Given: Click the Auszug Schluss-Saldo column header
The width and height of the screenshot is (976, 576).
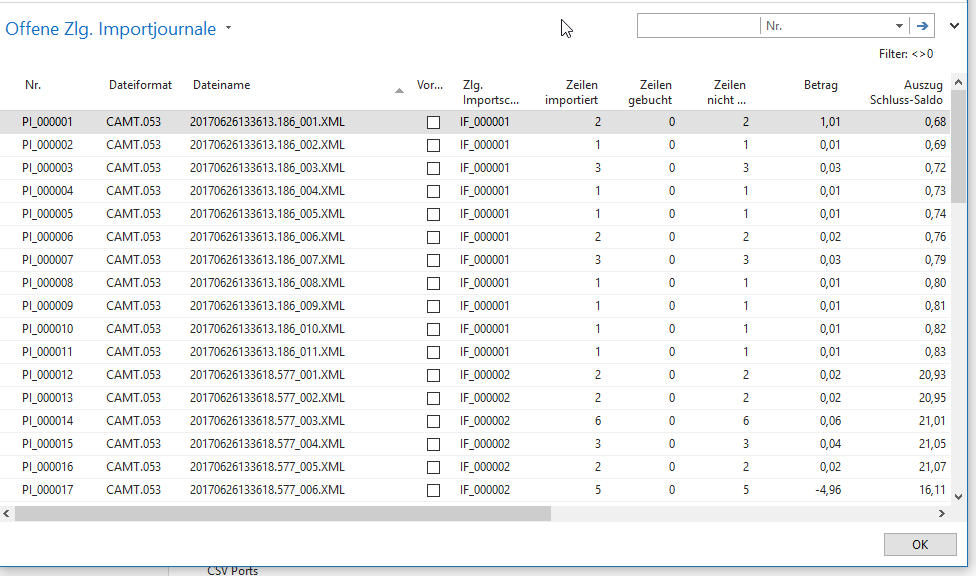Looking at the screenshot, I should (906, 92).
